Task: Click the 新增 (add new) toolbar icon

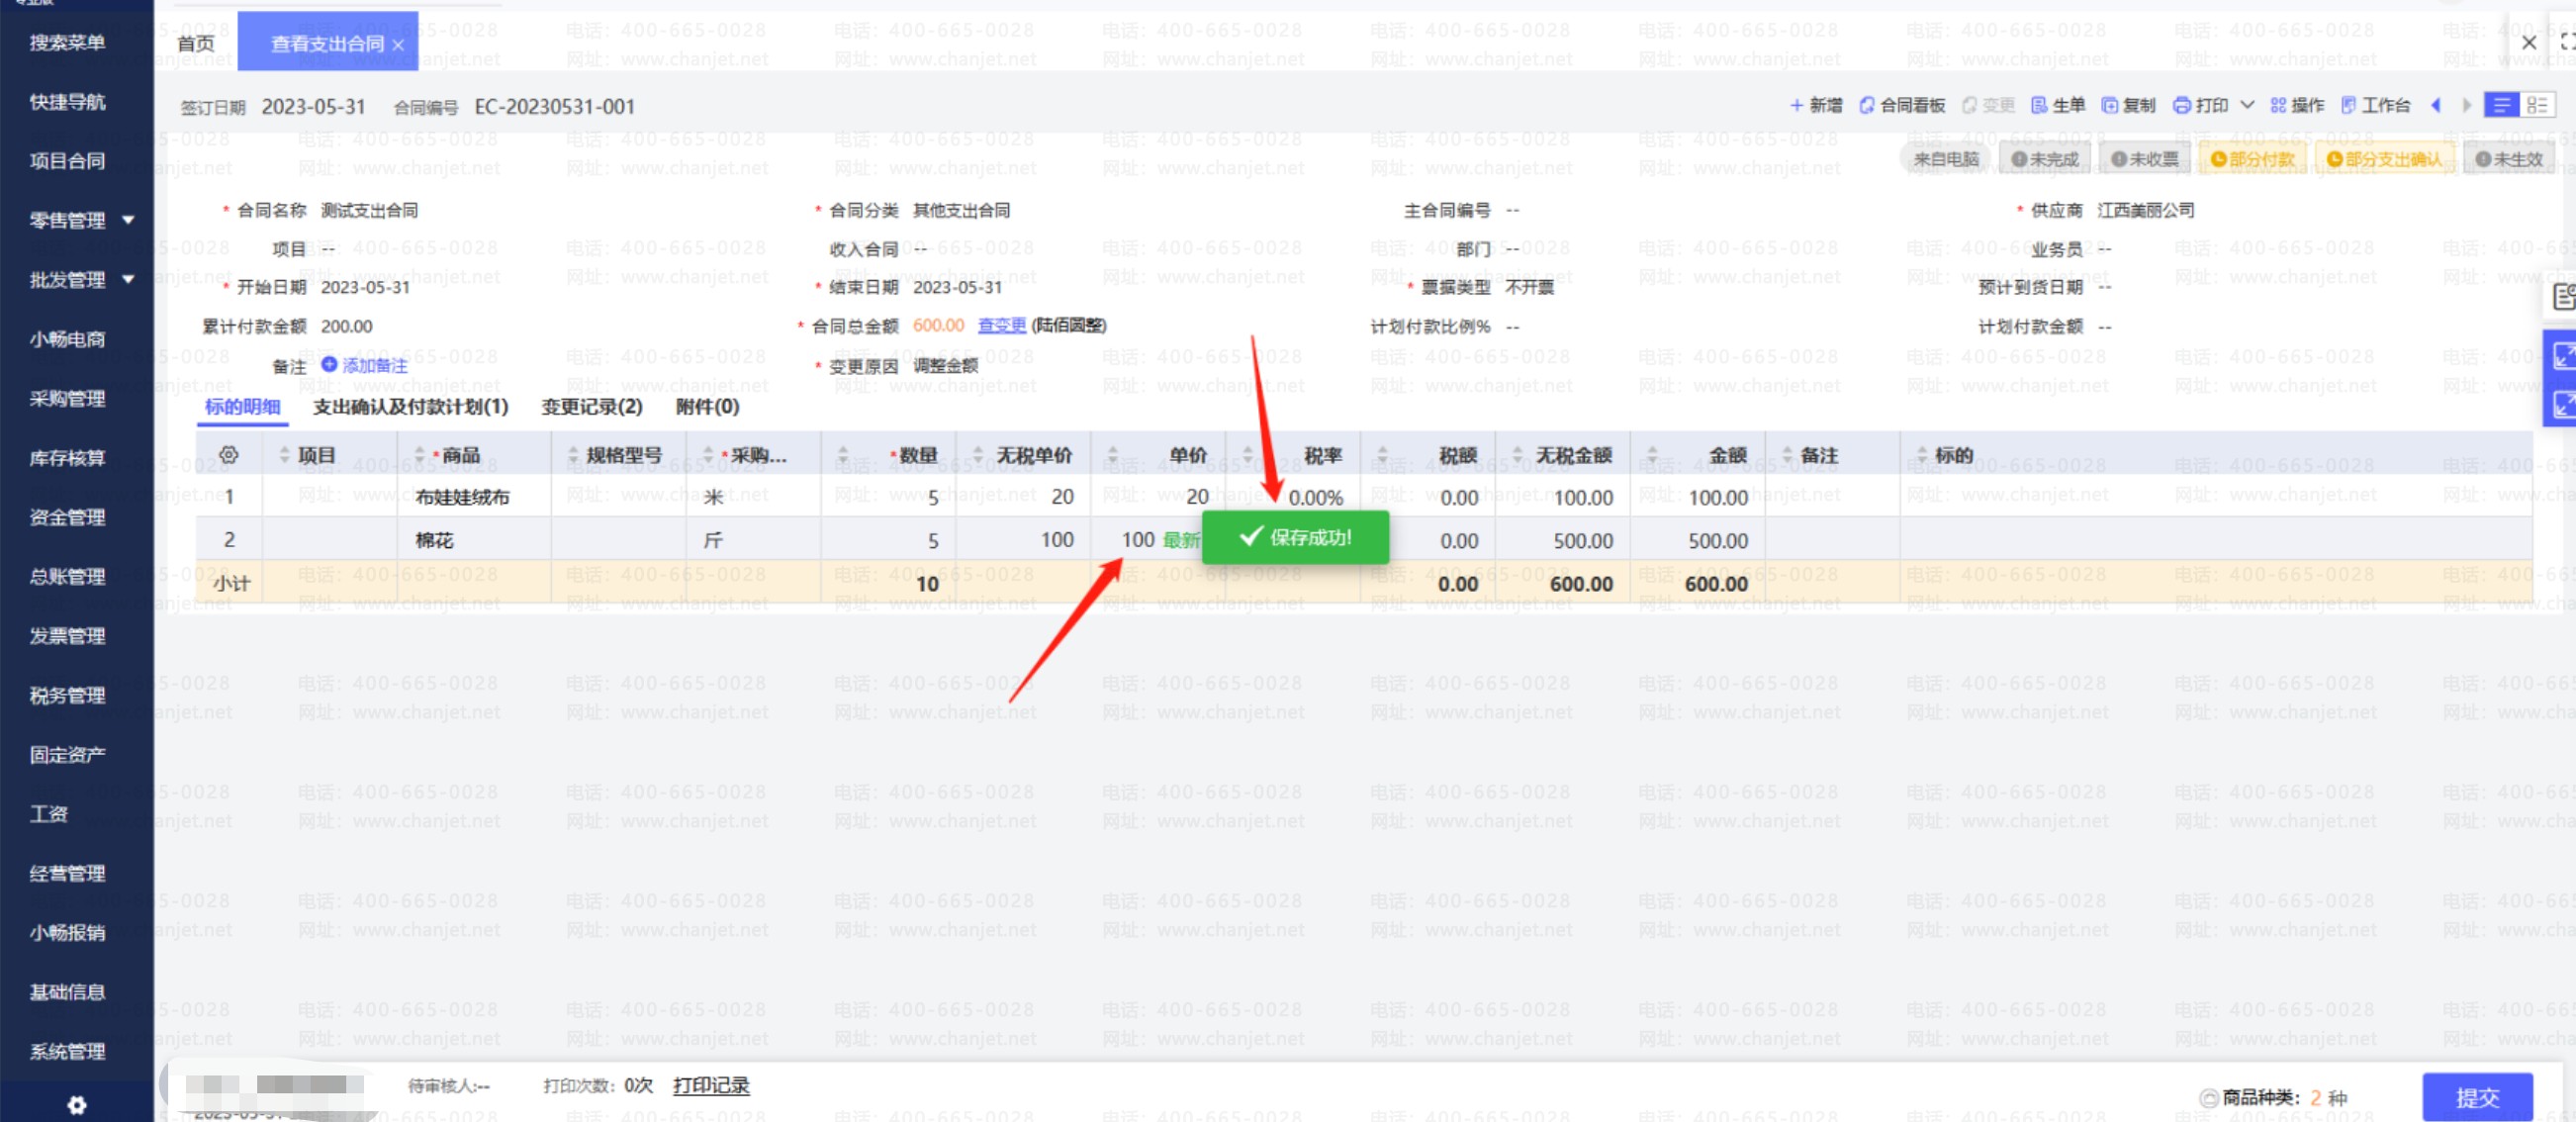Action: pos(1814,105)
